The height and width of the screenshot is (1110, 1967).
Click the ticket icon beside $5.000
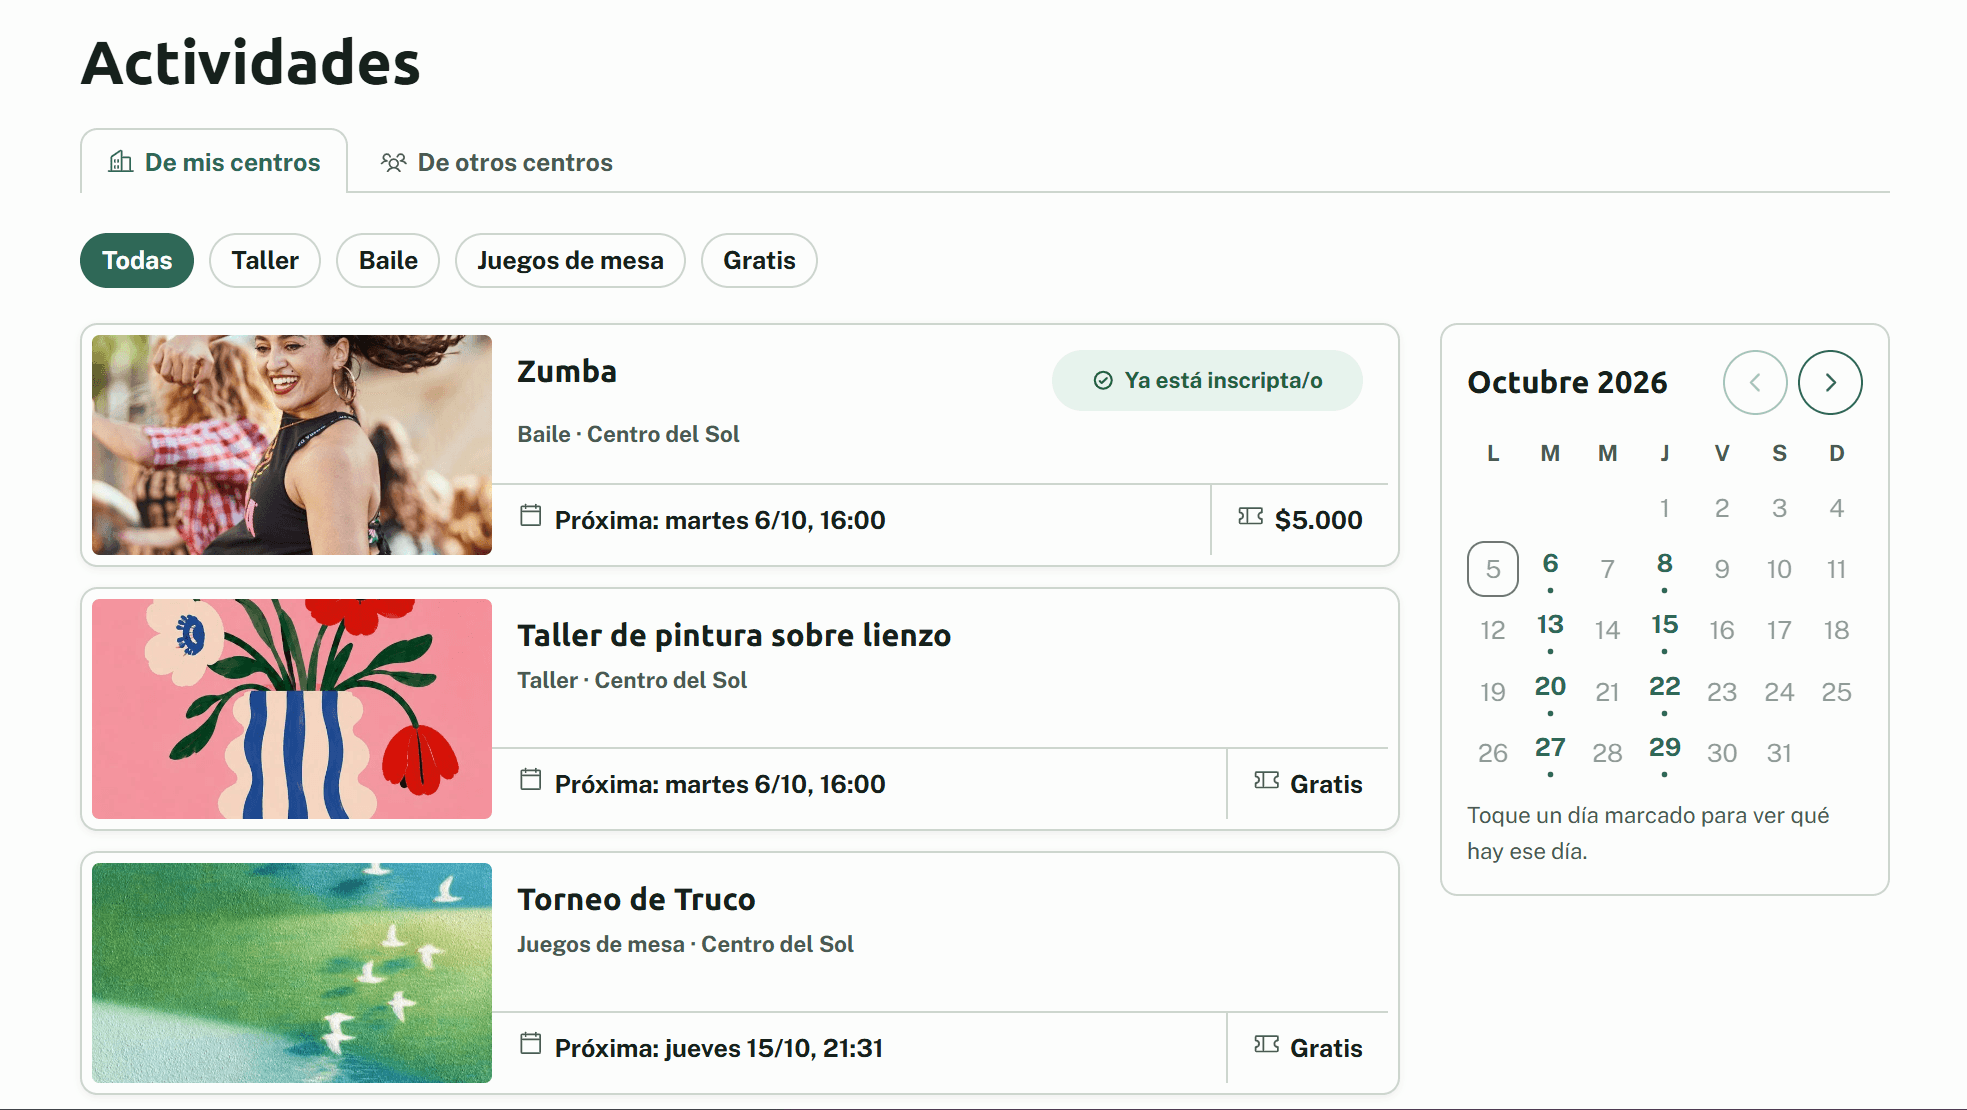[x=1250, y=516]
